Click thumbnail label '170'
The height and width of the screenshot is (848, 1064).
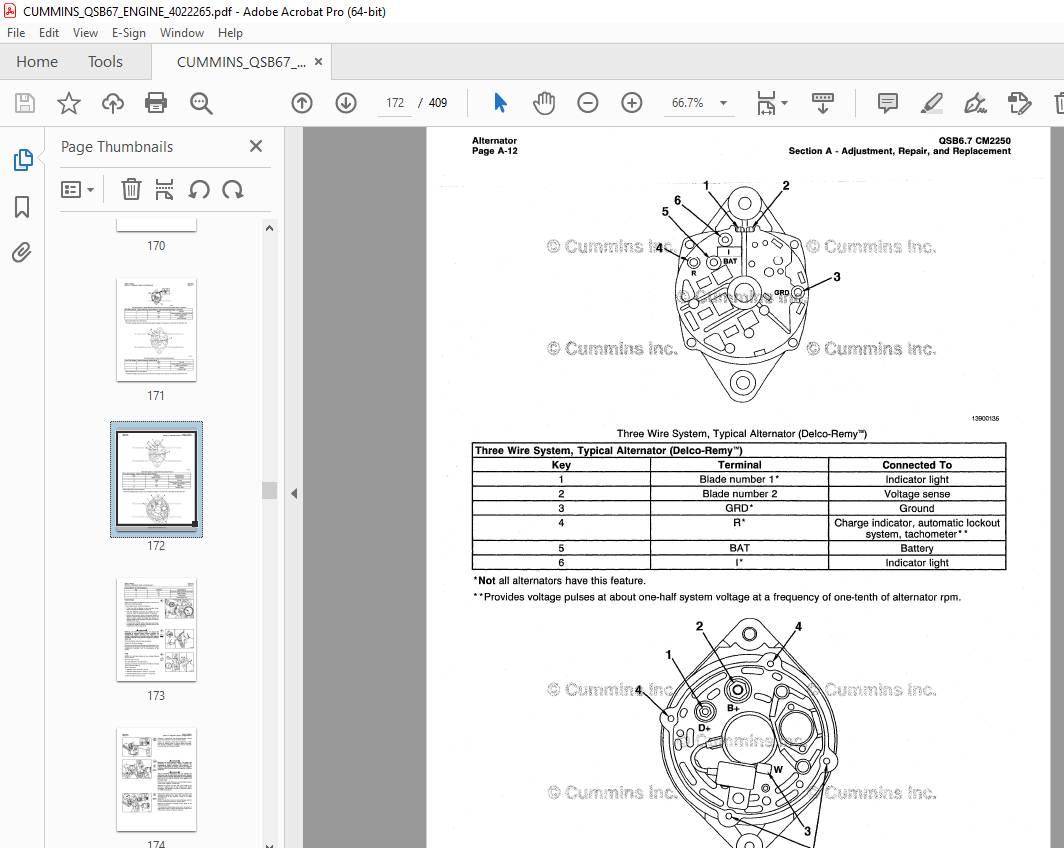[x=156, y=246]
